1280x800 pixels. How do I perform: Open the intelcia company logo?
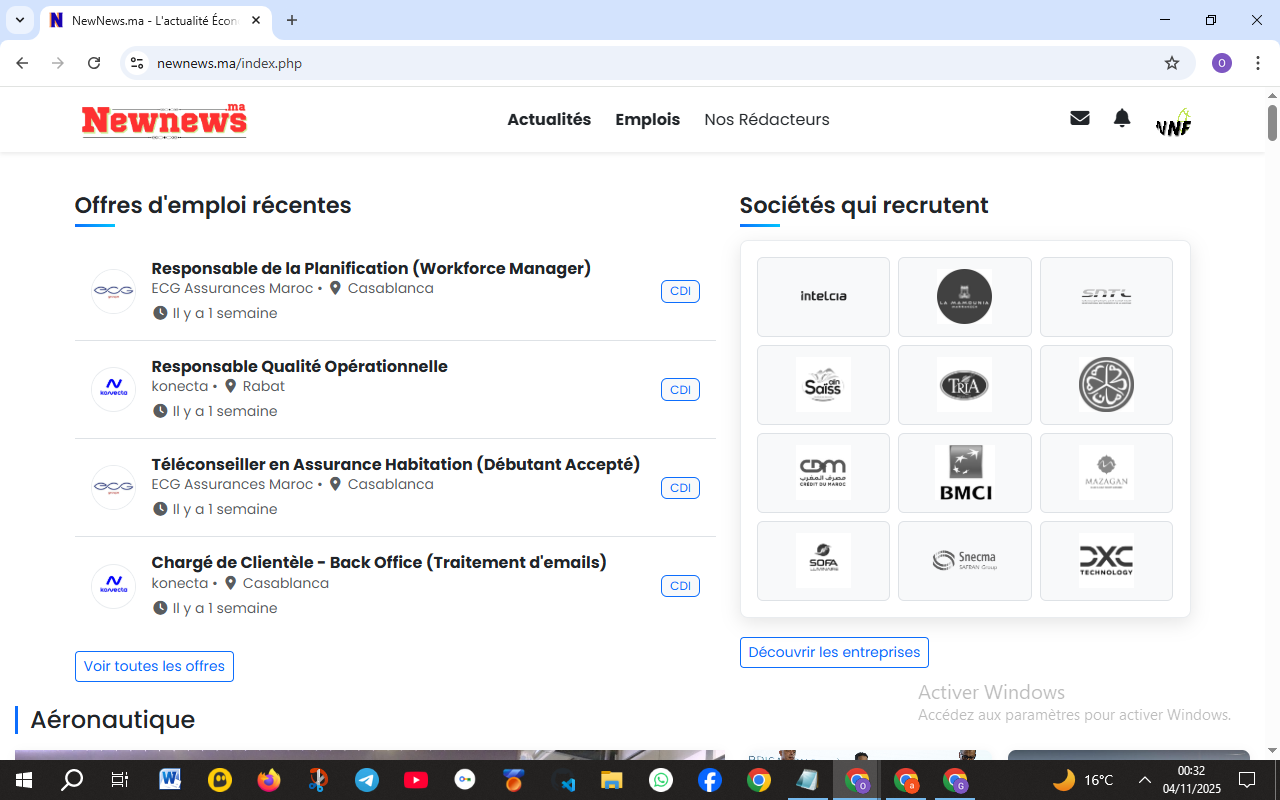[x=823, y=297]
